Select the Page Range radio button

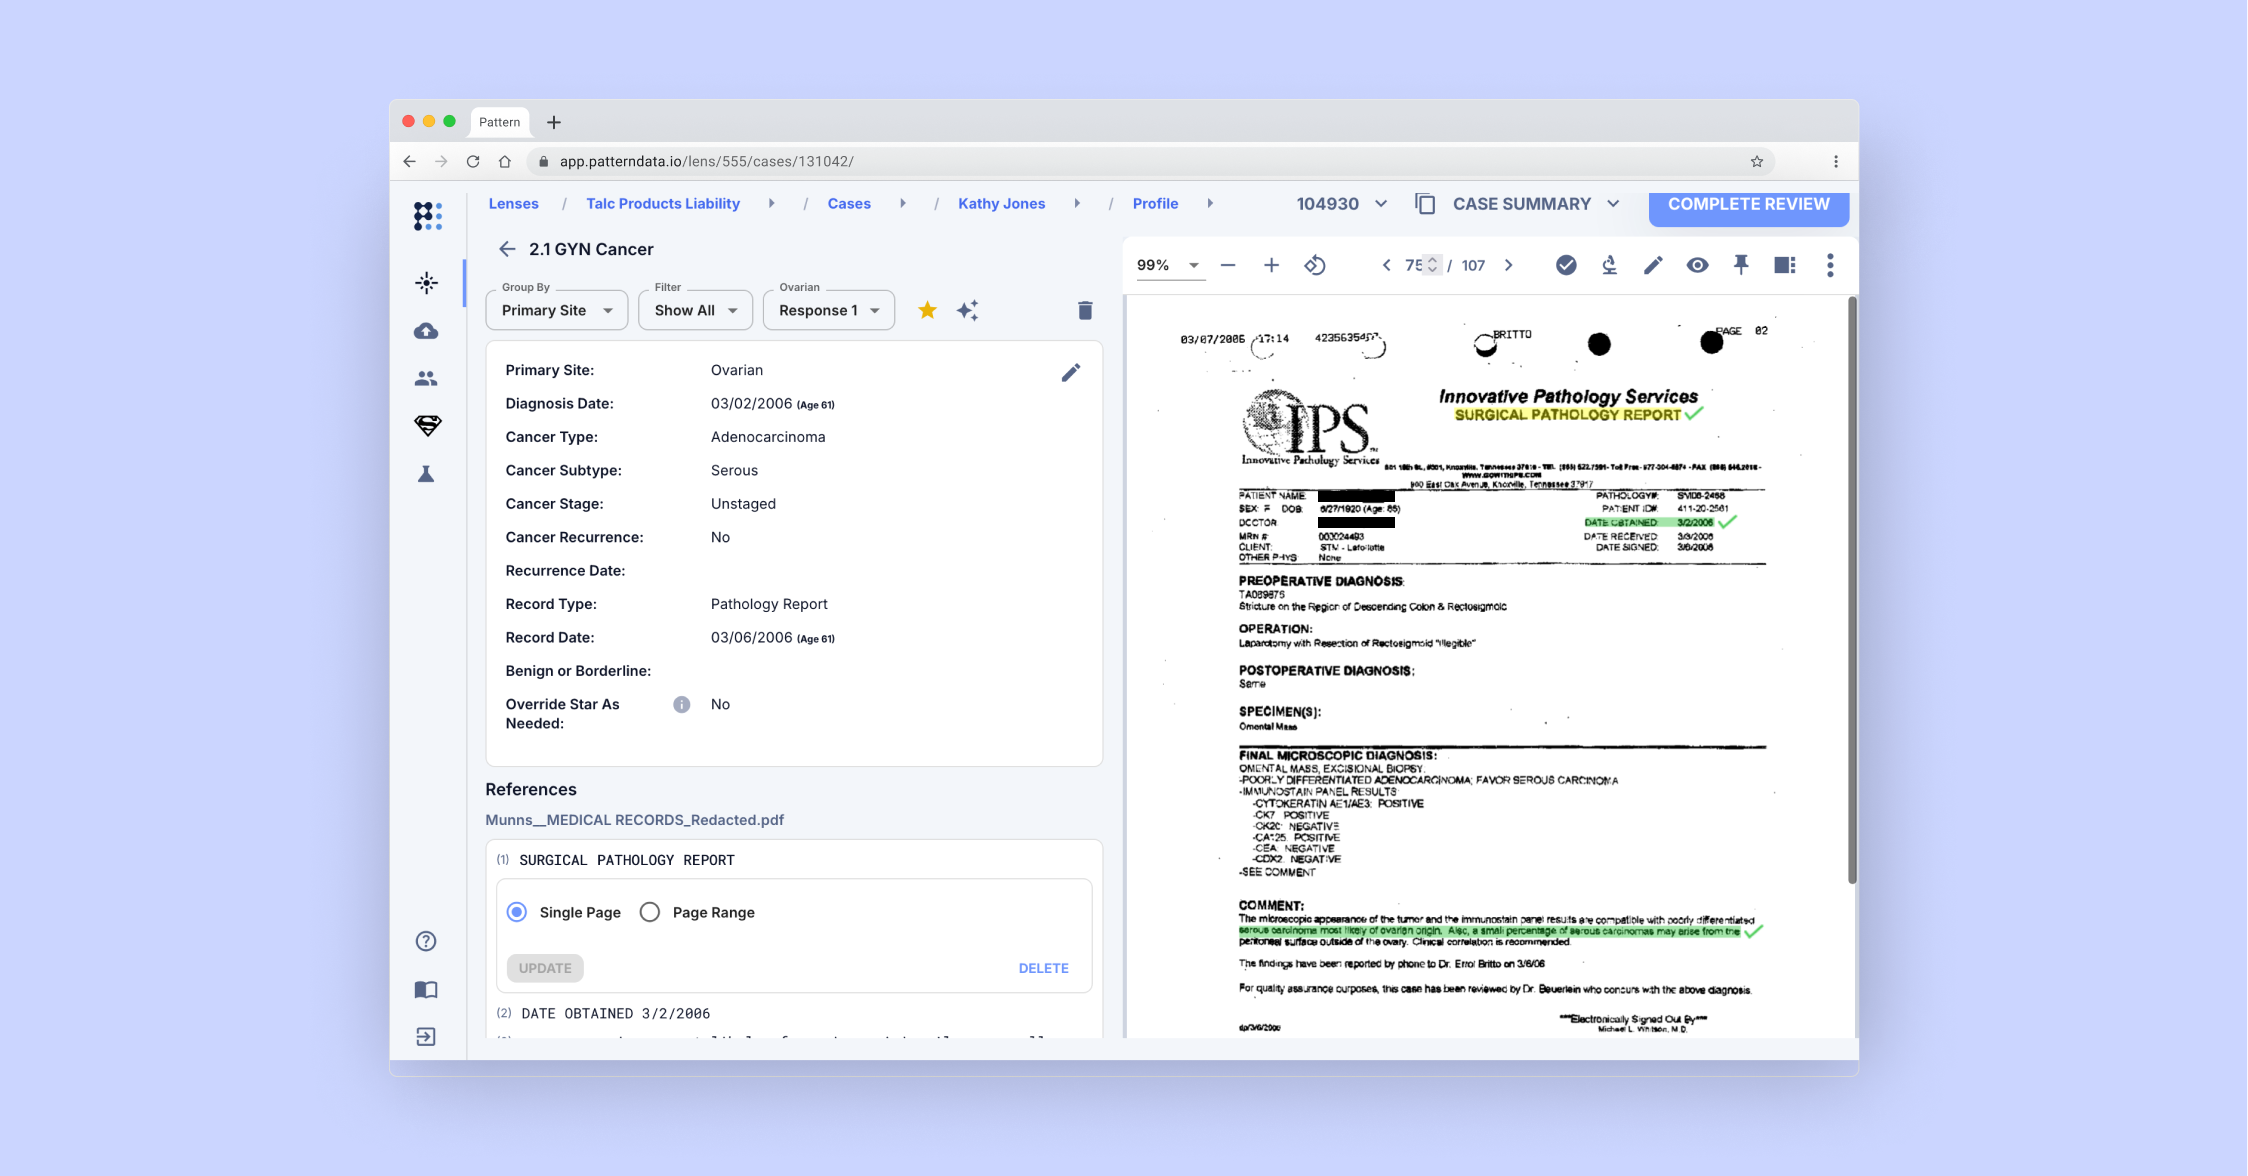[x=651, y=913]
